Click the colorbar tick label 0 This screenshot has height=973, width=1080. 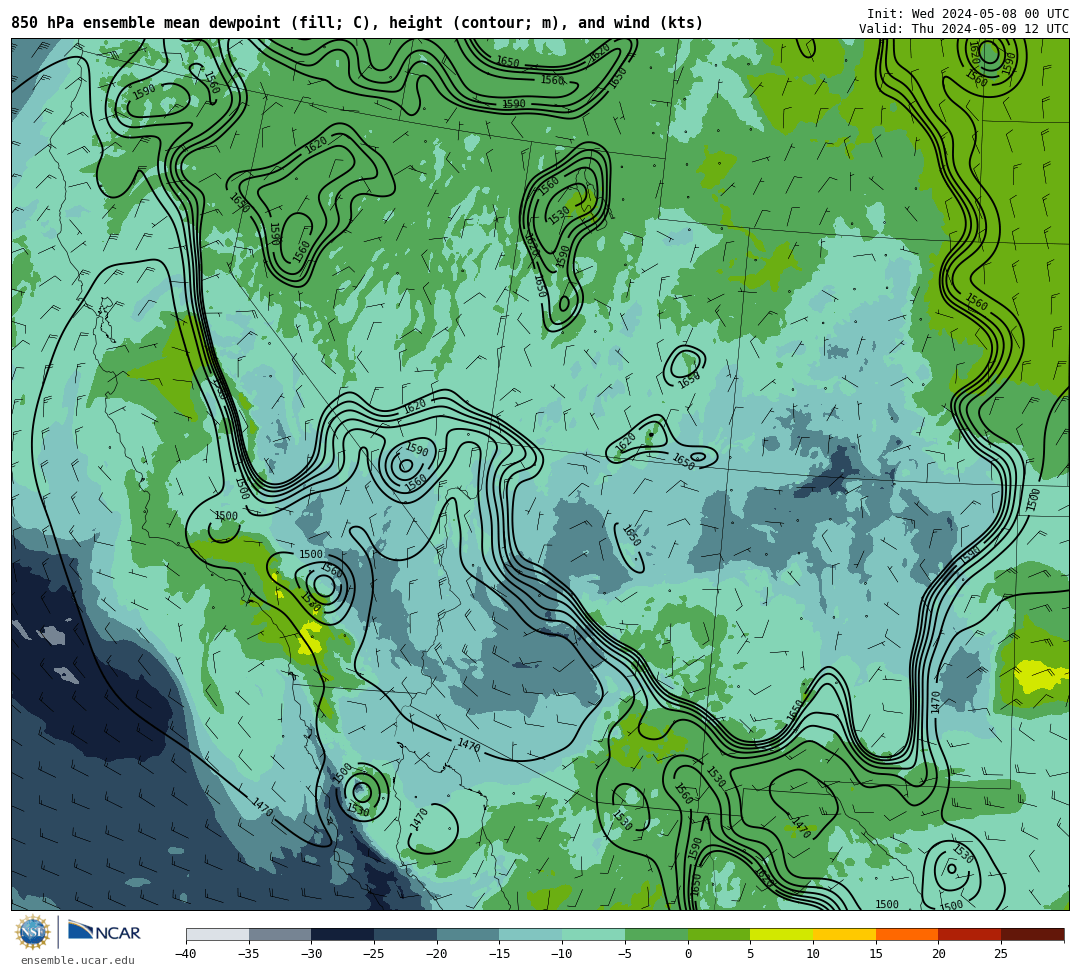coord(688,954)
